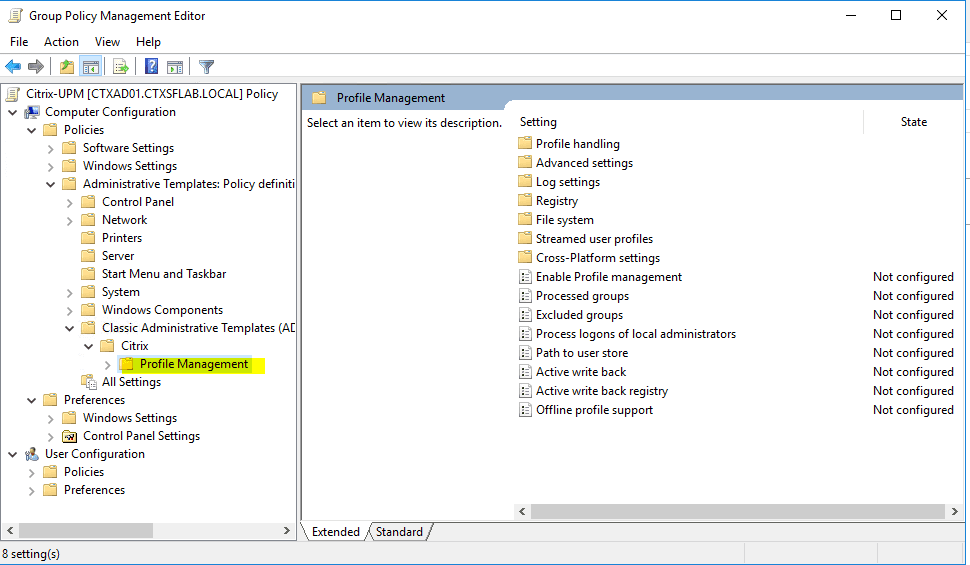Viewport: 970px width, 565px height.
Task: Sort by the State column header
Action: pos(914,122)
